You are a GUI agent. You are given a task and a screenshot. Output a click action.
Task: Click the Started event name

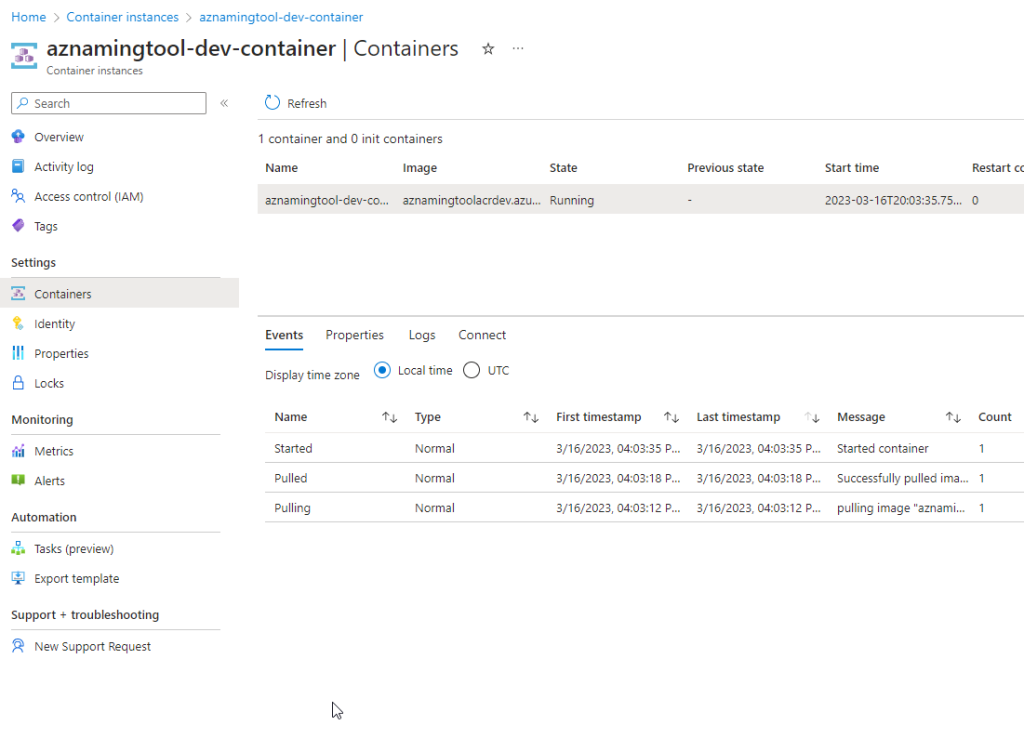[293, 449]
